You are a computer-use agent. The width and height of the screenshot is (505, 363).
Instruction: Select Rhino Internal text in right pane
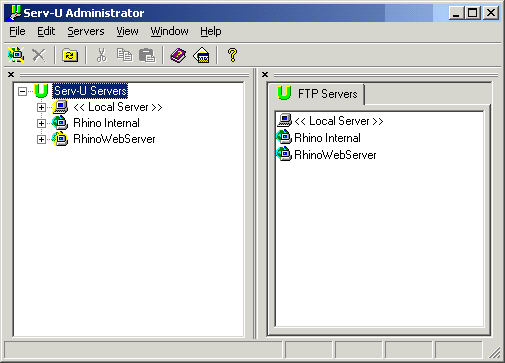pyautogui.click(x=327, y=138)
